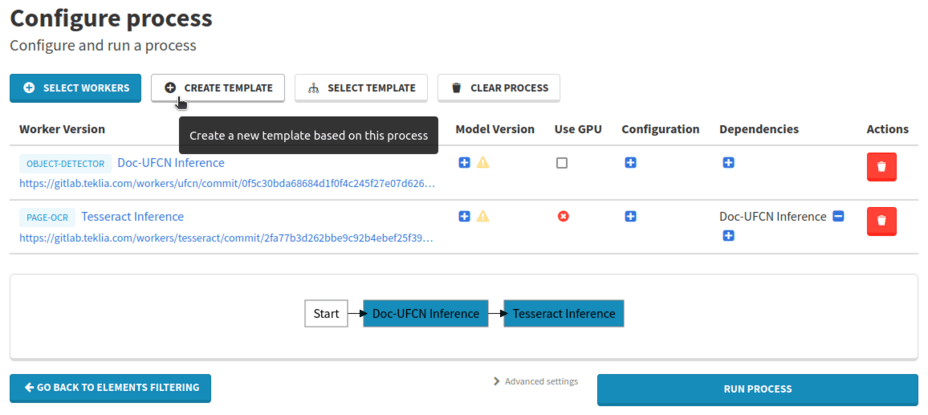Open the ufcn gitlab commit URL

[228, 184]
